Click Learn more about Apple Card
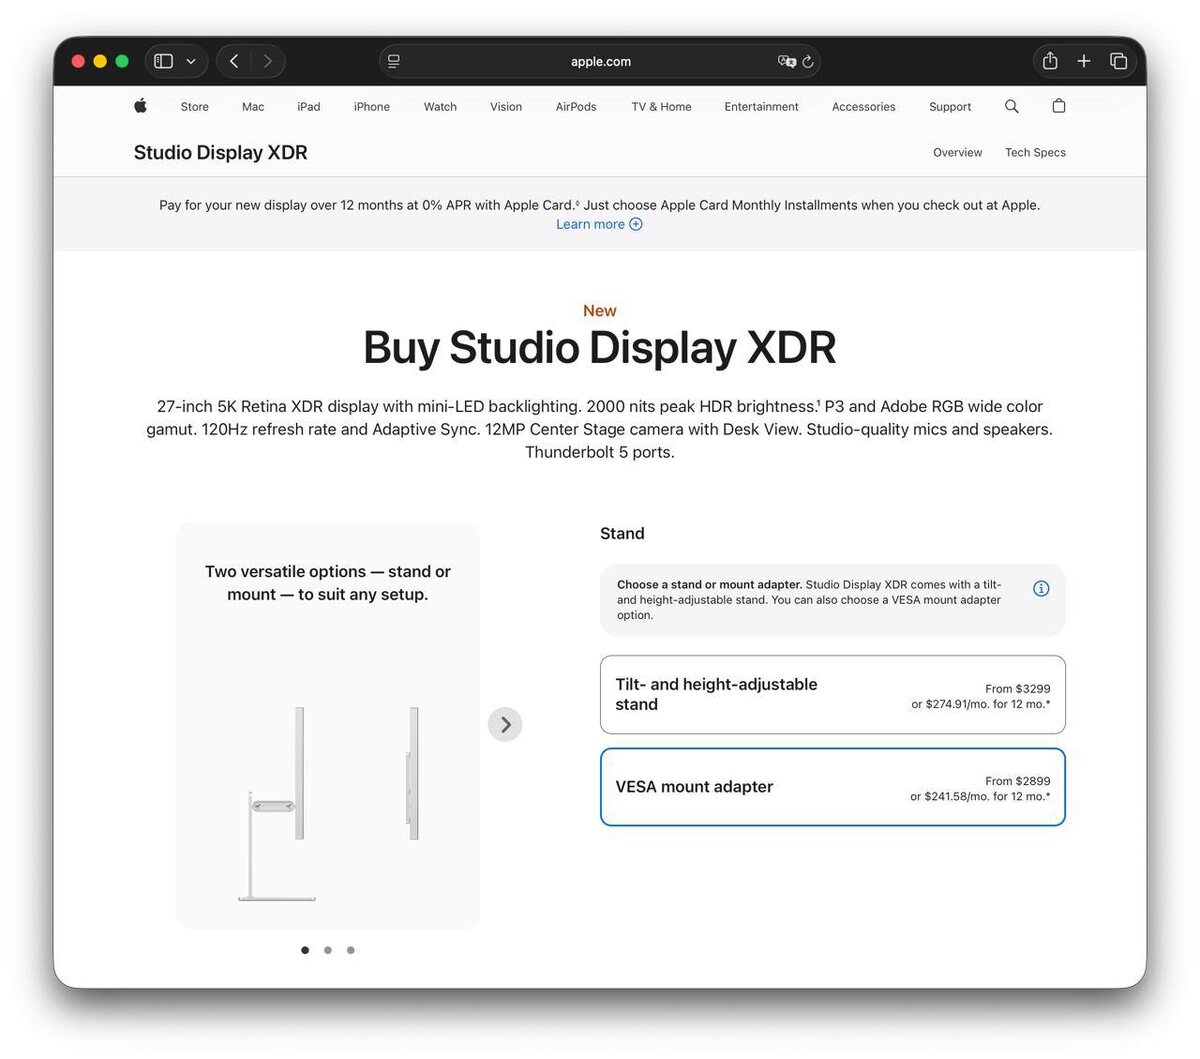The height and width of the screenshot is (1059, 1200). click(599, 224)
